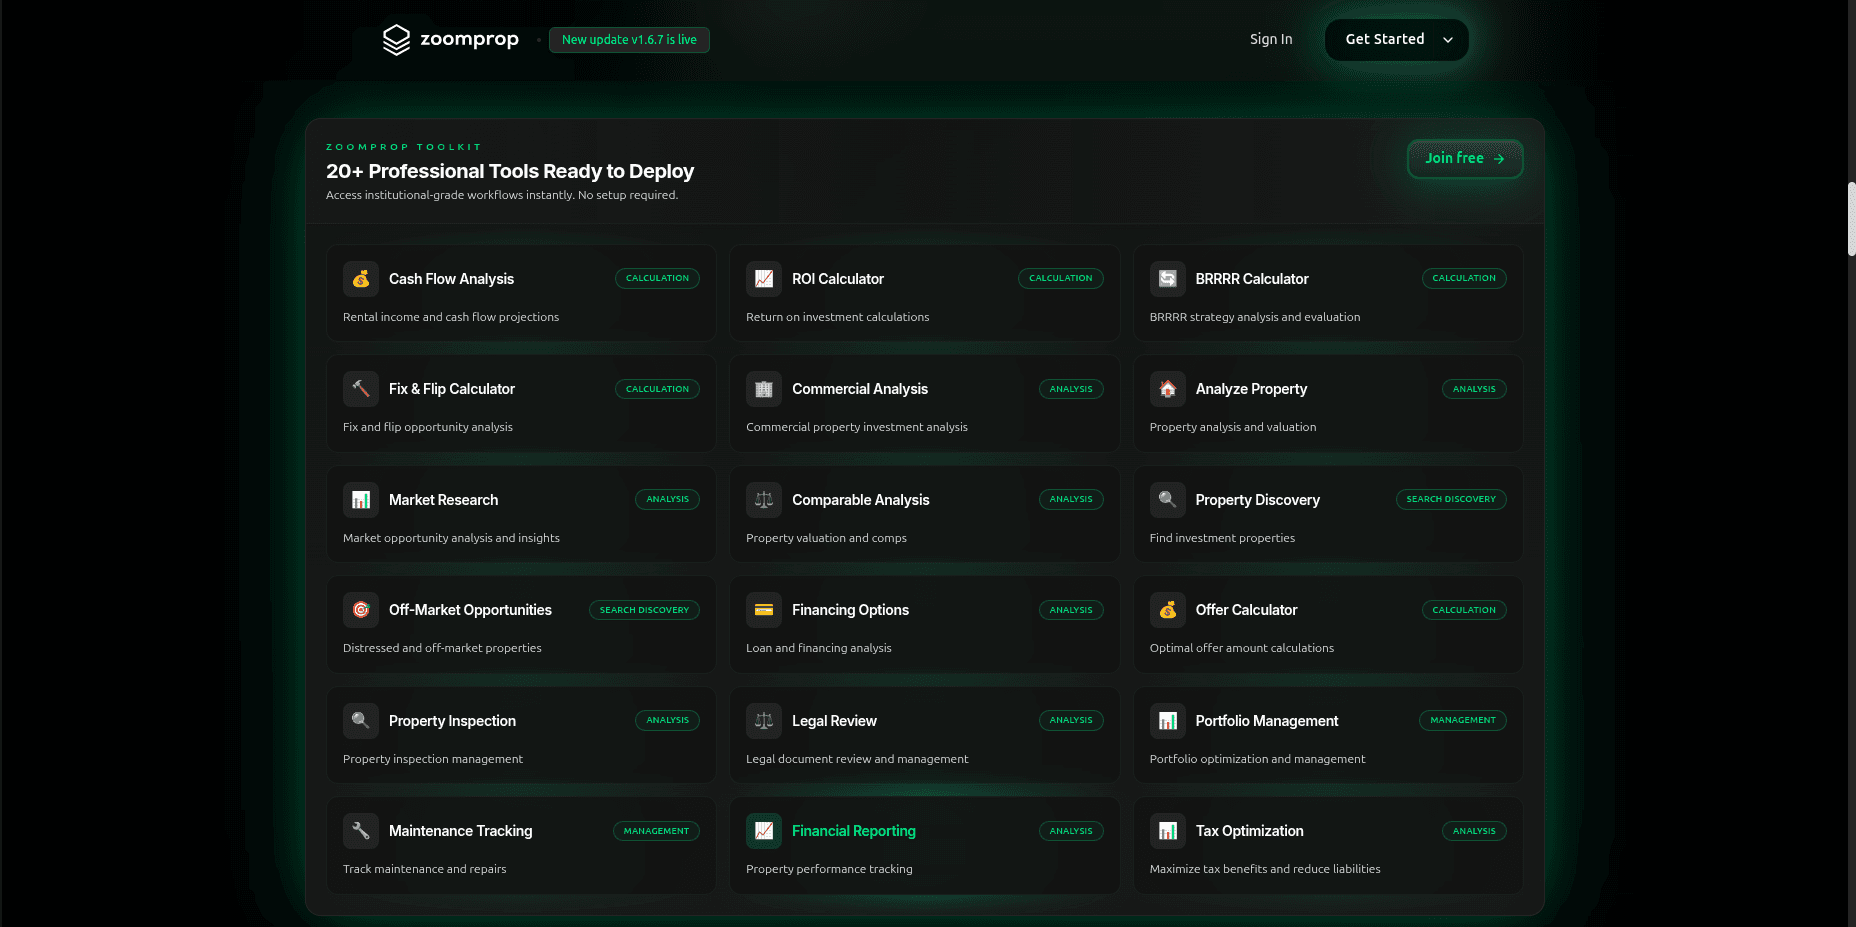Select the Property Inspection title

point(452,721)
